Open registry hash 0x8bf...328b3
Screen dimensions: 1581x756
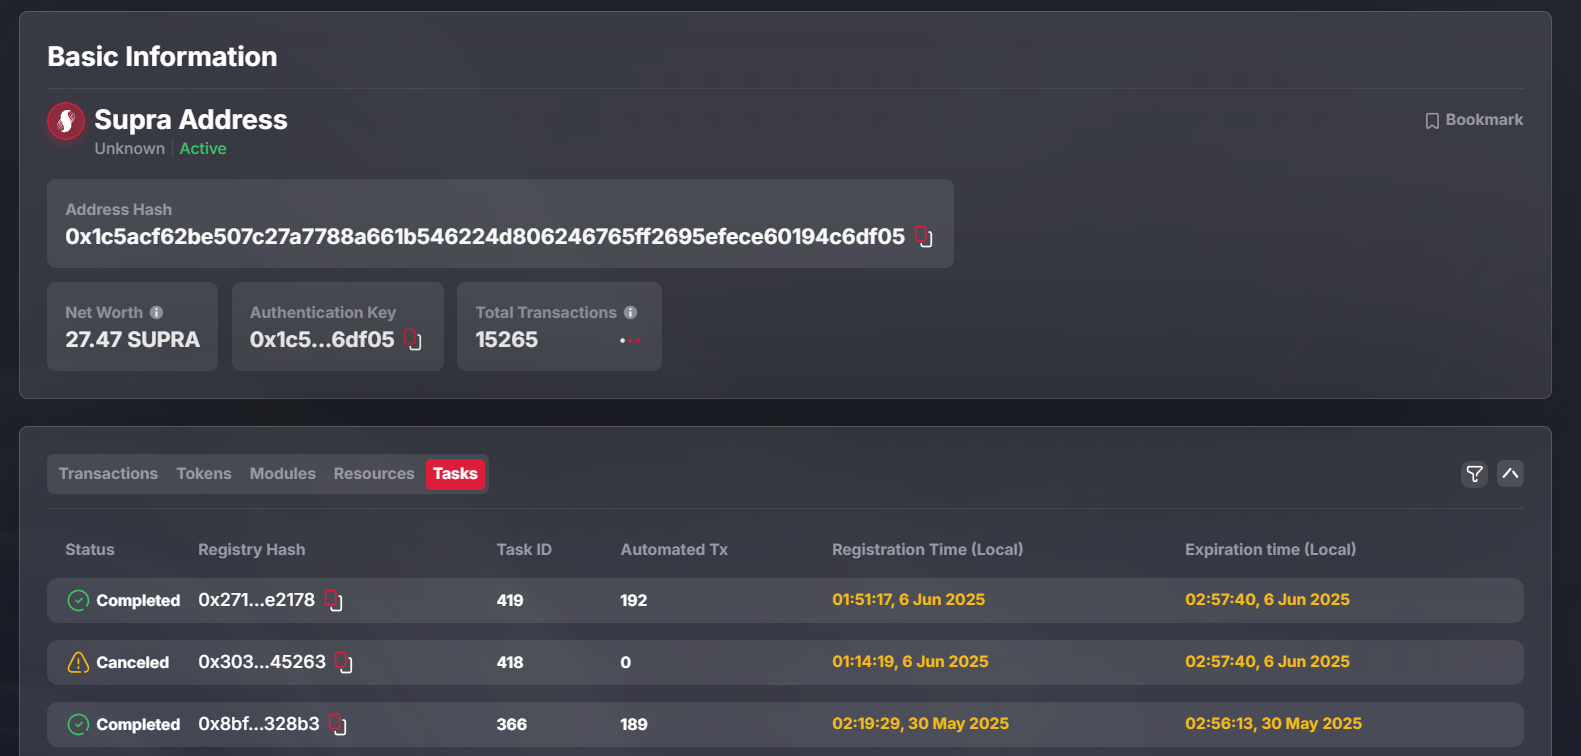point(259,724)
